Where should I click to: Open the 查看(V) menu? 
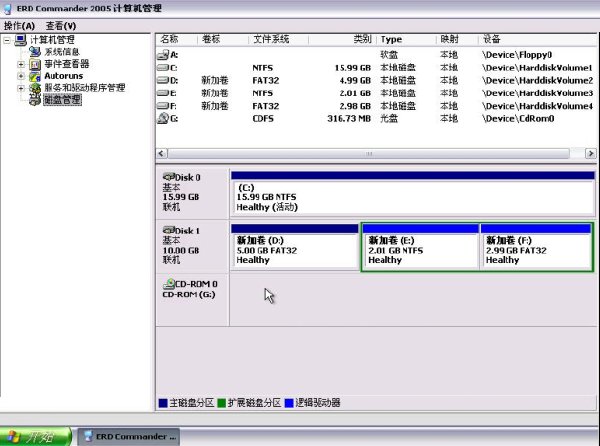[61, 26]
